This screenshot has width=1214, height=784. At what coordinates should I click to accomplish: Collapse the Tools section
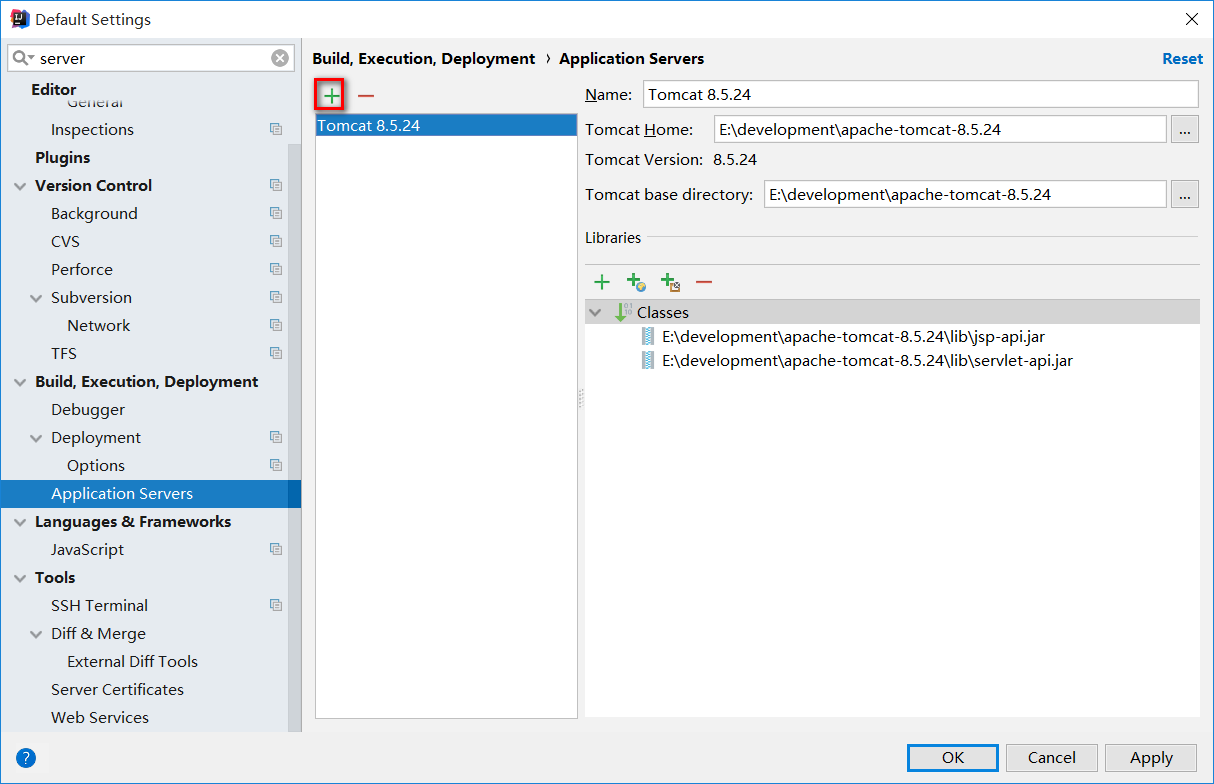click(x=19, y=578)
